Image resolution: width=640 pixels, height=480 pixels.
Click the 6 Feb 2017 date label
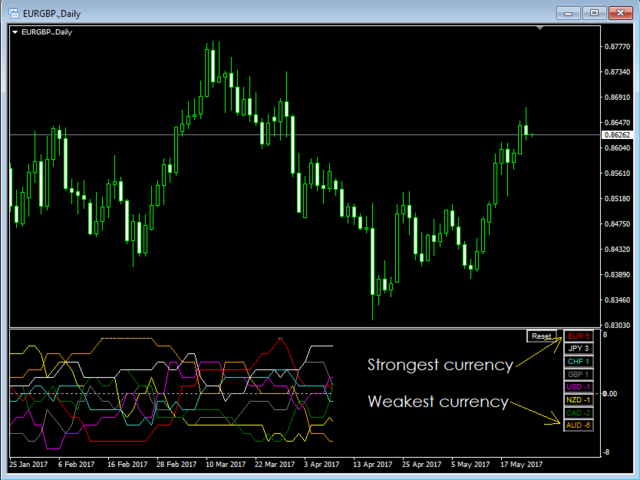point(76,464)
